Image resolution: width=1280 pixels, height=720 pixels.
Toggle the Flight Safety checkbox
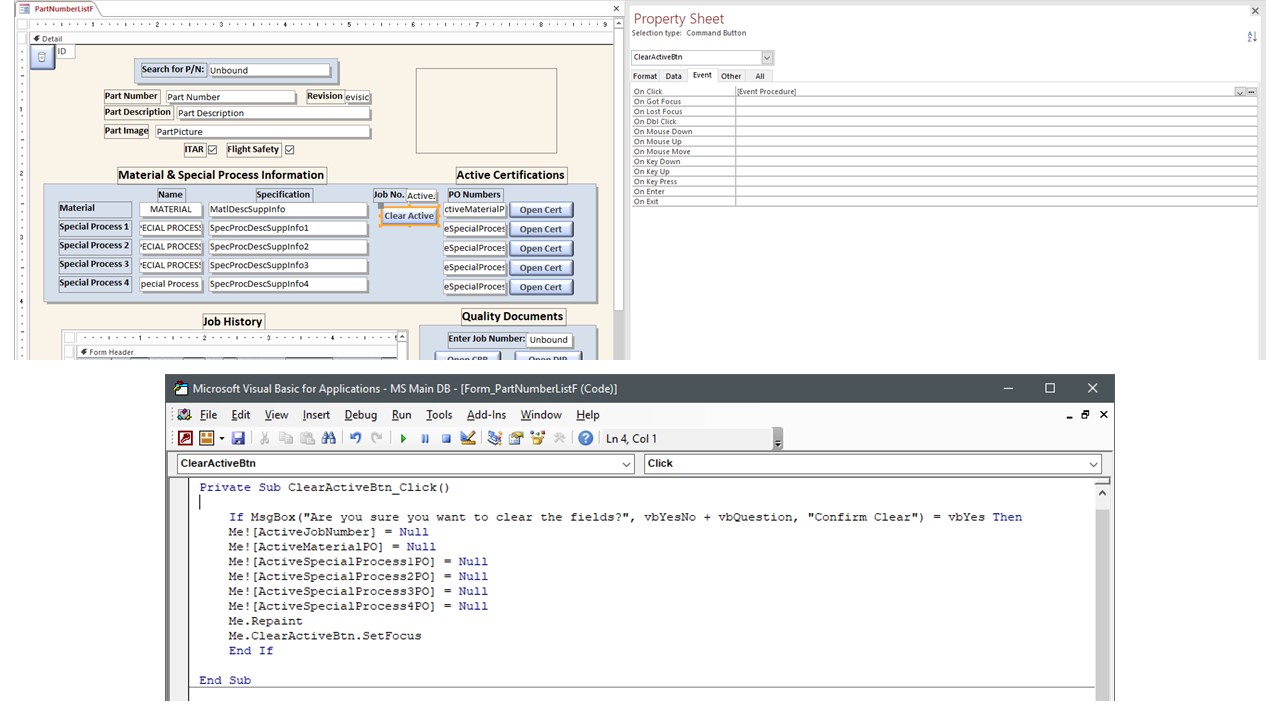[289, 150]
